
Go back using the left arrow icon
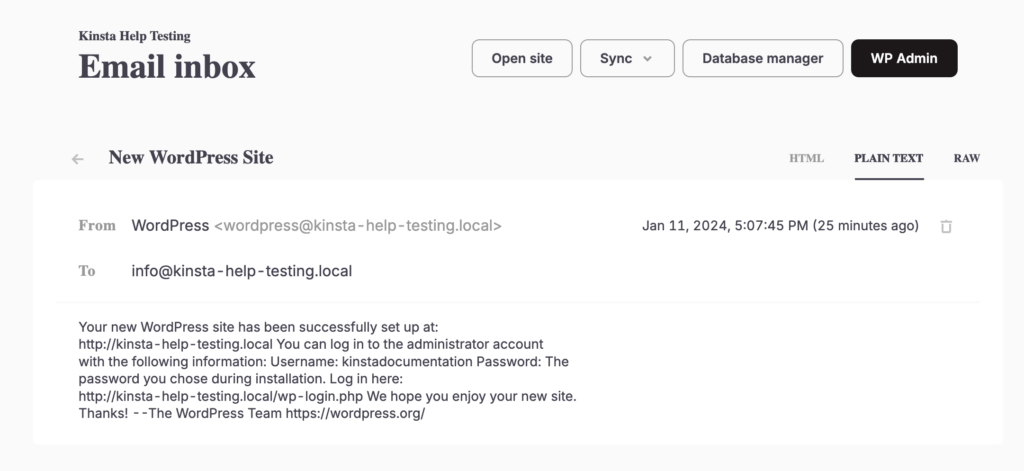click(x=78, y=158)
